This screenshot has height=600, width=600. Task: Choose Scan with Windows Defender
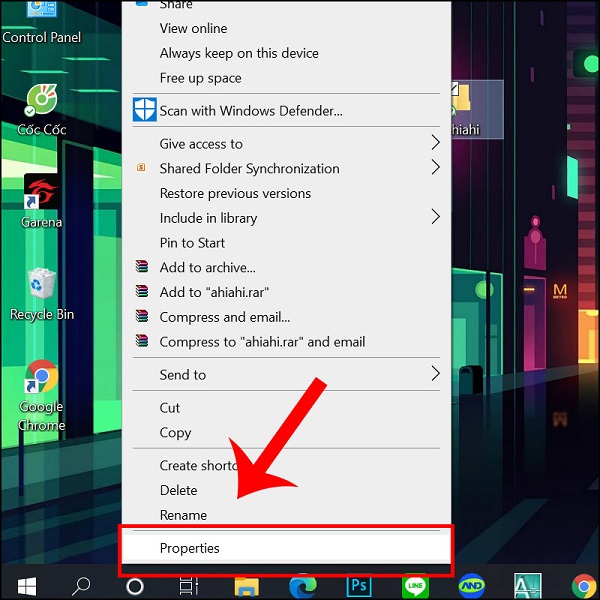point(250,111)
